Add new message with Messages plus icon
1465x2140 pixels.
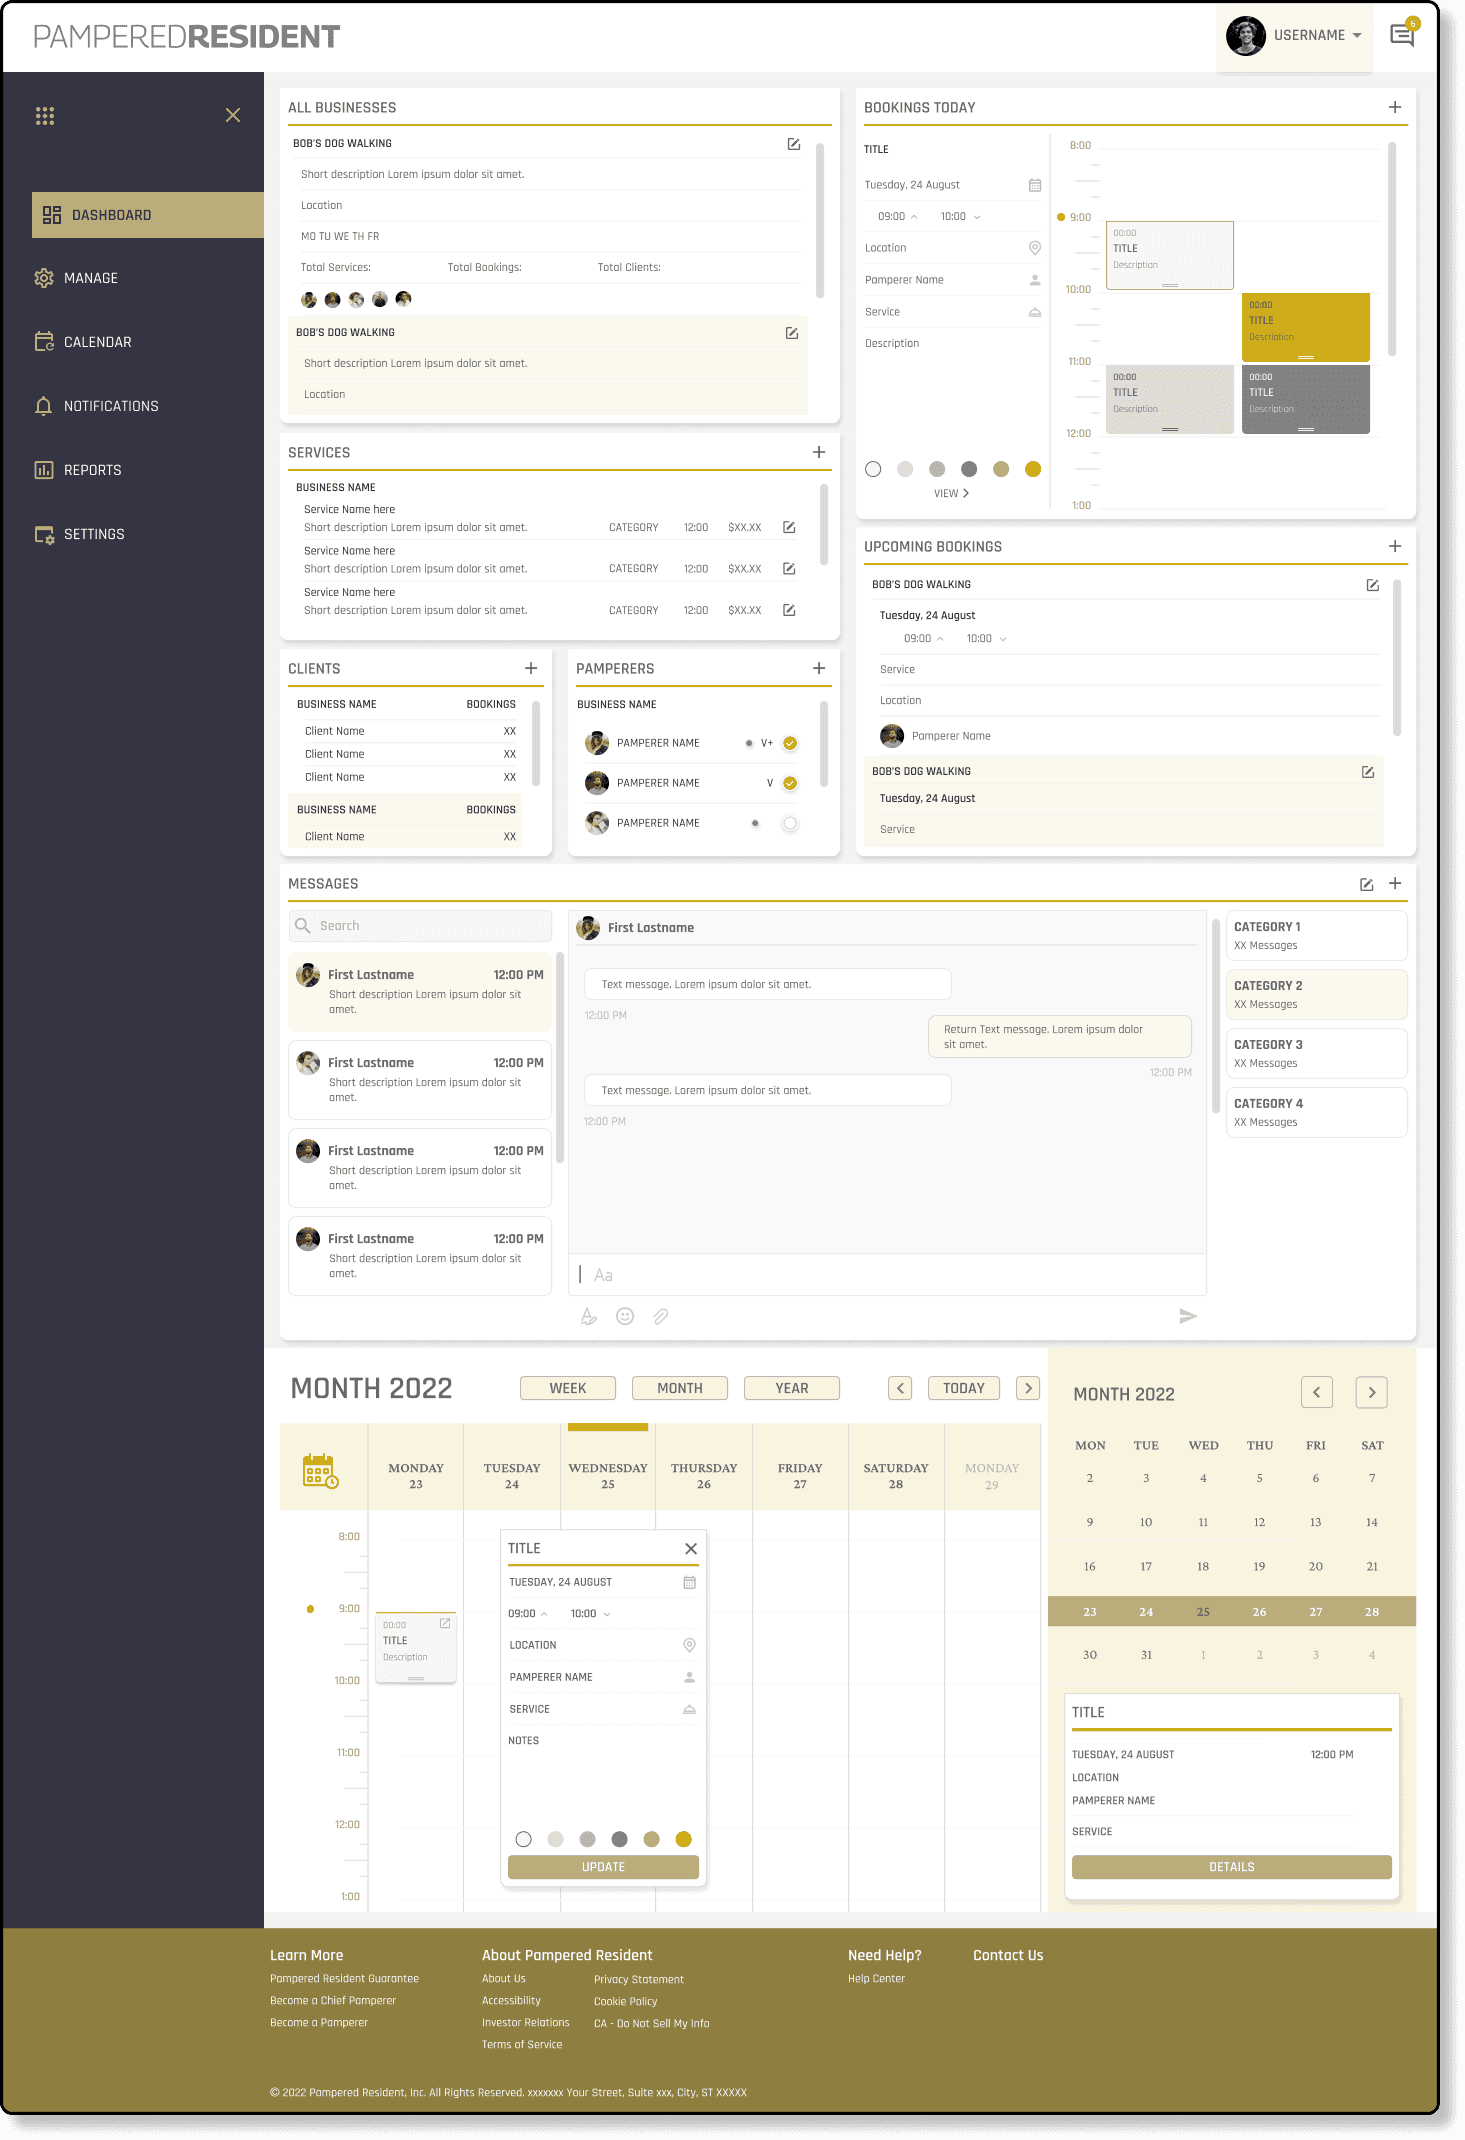(x=1395, y=883)
